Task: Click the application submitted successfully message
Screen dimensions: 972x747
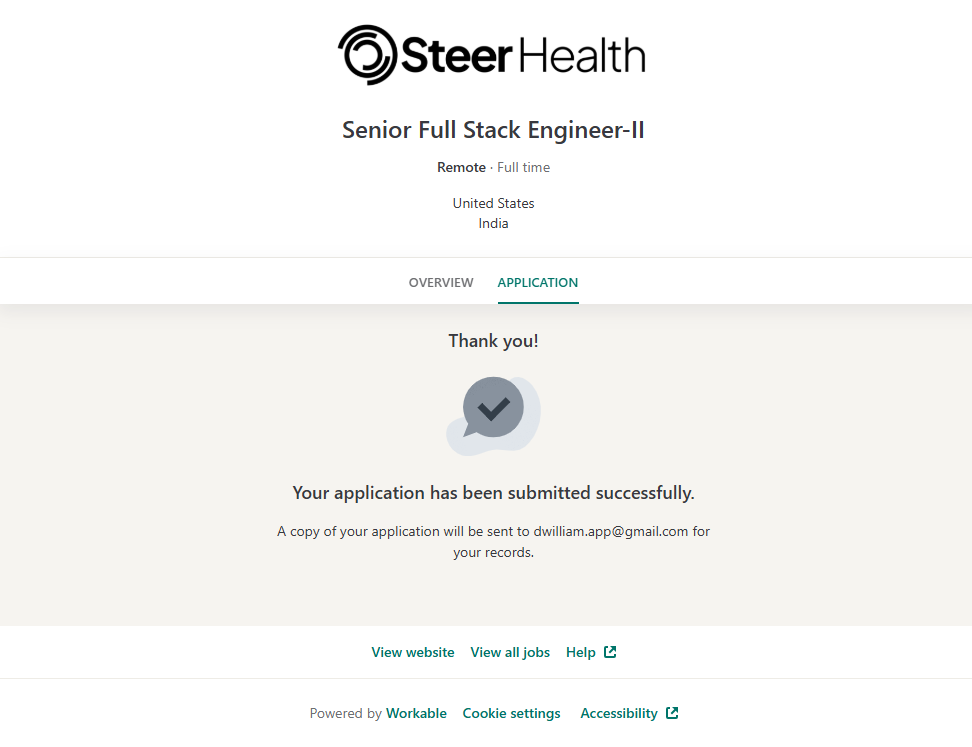Action: 493,493
